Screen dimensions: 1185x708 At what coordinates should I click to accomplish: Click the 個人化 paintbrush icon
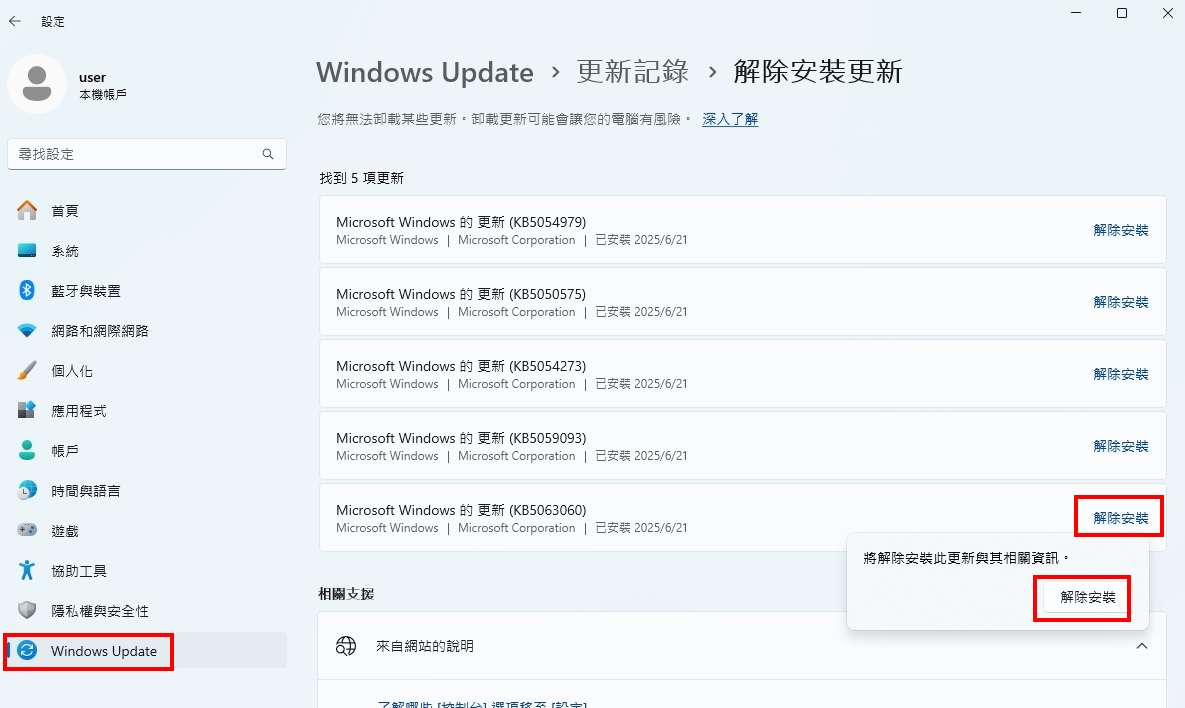pos(27,370)
